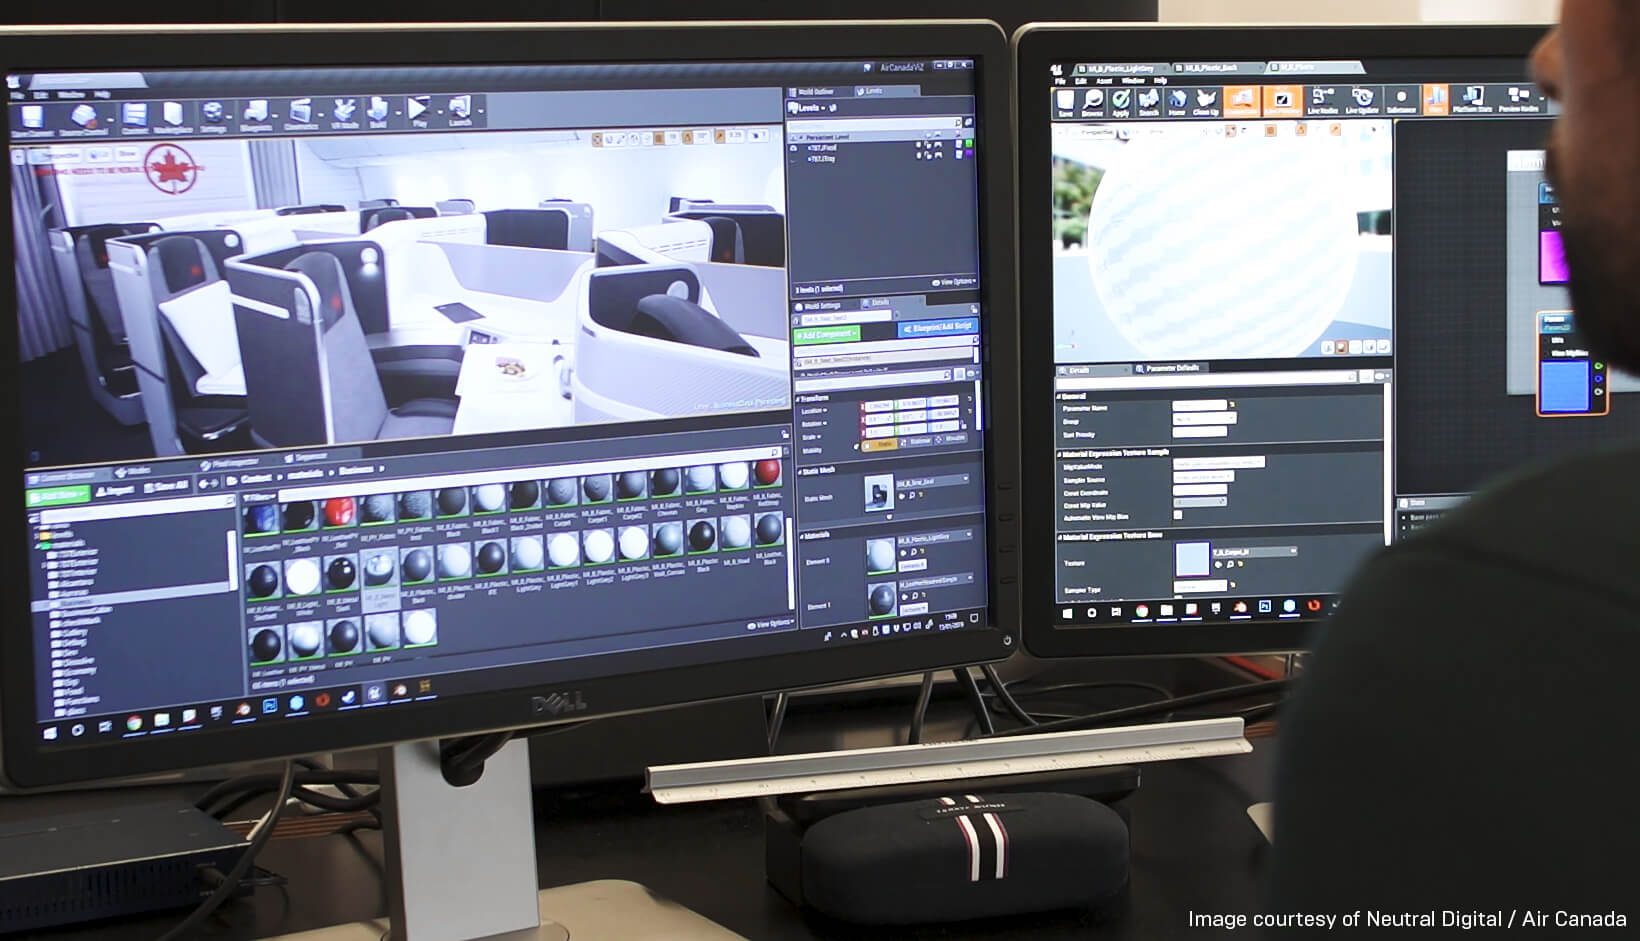The height and width of the screenshot is (941, 1640).
Task: Switch to the World Settings tab
Action: click(x=822, y=305)
